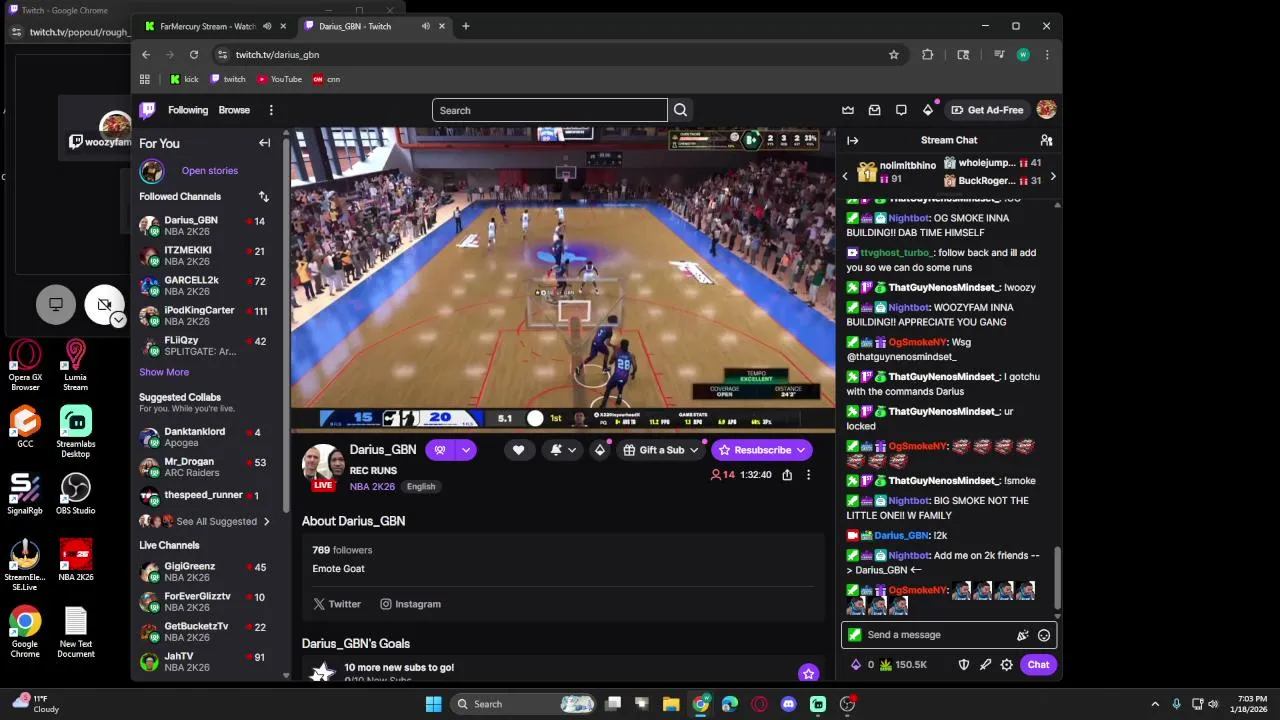This screenshot has height=720, width=1280.
Task: Open the Twitch home logo
Action: 147,110
